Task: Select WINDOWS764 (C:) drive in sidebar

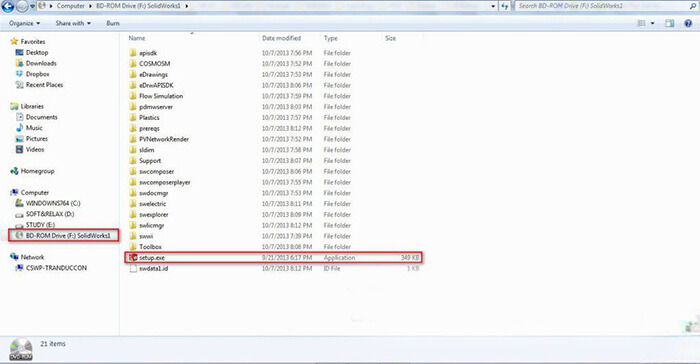Action: [x=48, y=203]
